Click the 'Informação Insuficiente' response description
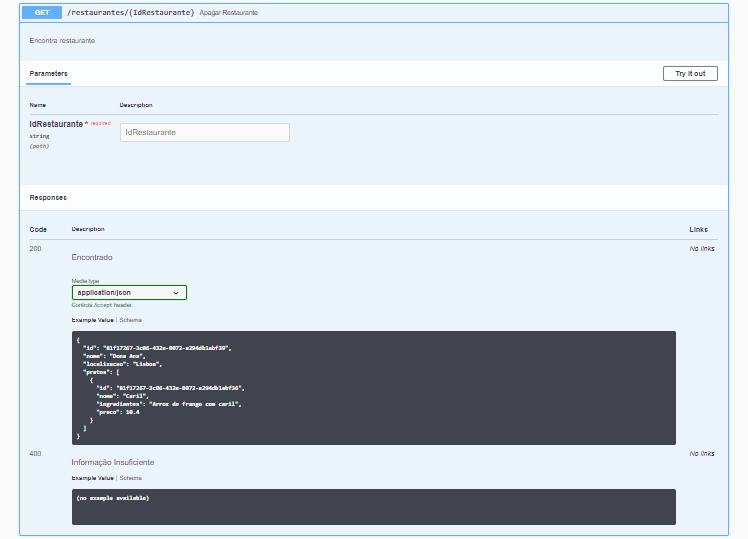This screenshot has width=748, height=539. click(x=113, y=462)
